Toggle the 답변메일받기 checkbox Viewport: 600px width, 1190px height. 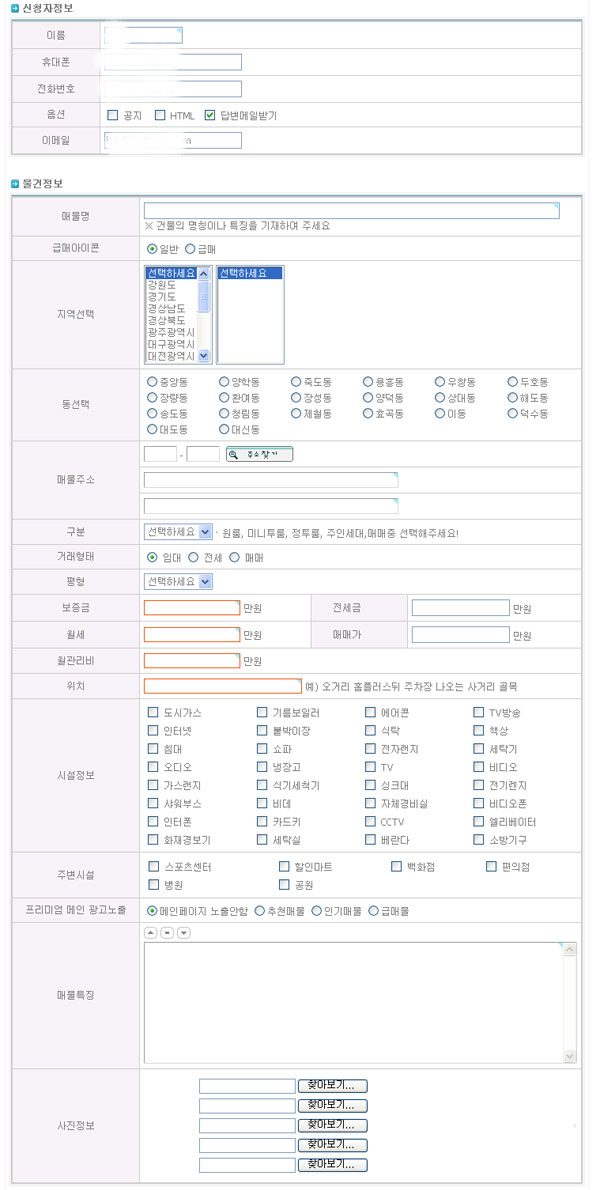[210, 116]
